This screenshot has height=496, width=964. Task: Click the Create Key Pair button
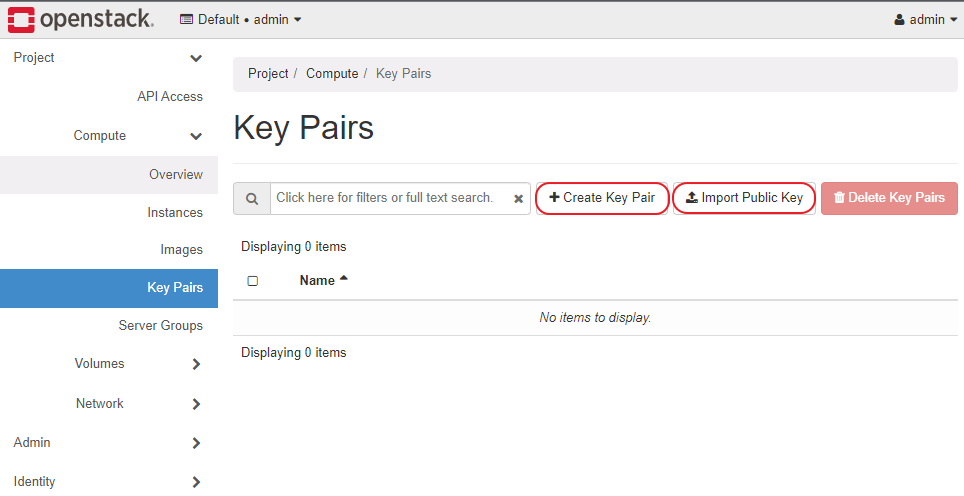tap(602, 198)
